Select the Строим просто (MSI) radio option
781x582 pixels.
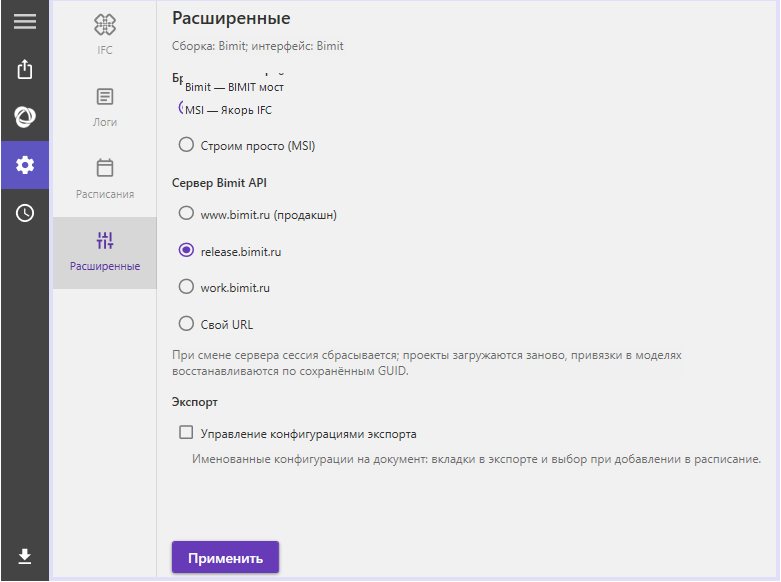[x=186, y=145]
